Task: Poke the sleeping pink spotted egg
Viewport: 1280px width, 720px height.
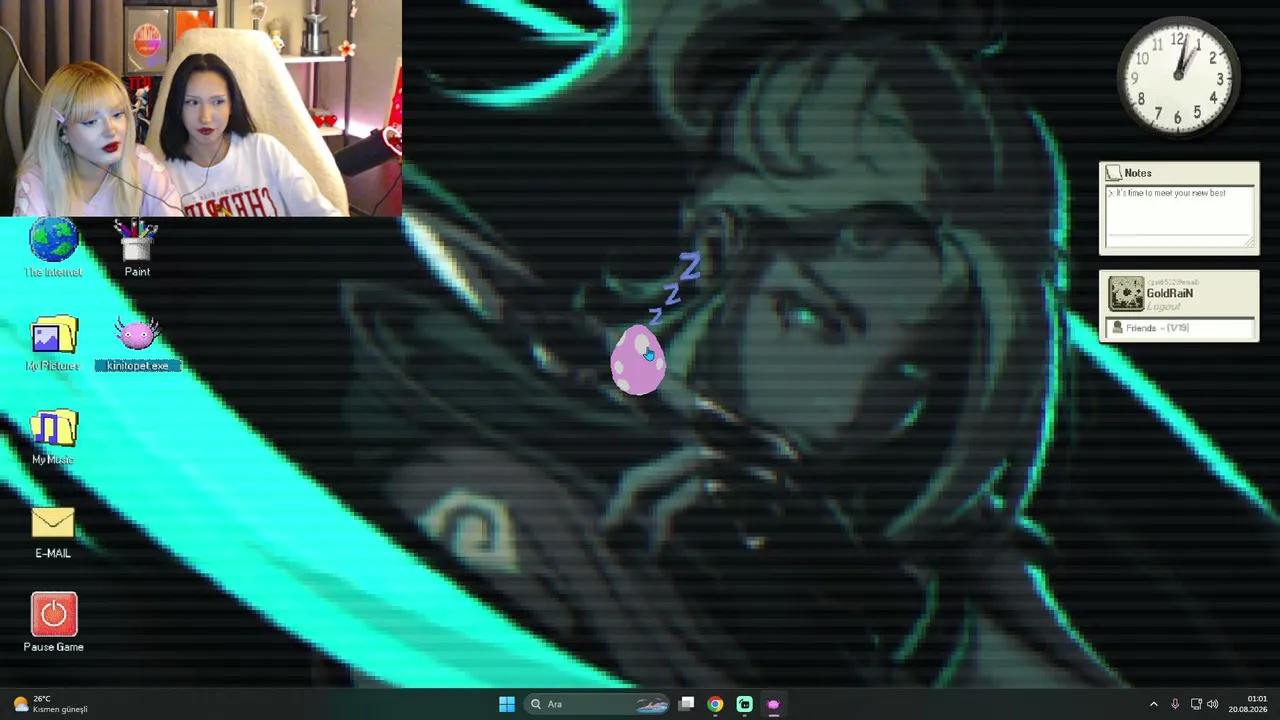Action: click(x=637, y=360)
